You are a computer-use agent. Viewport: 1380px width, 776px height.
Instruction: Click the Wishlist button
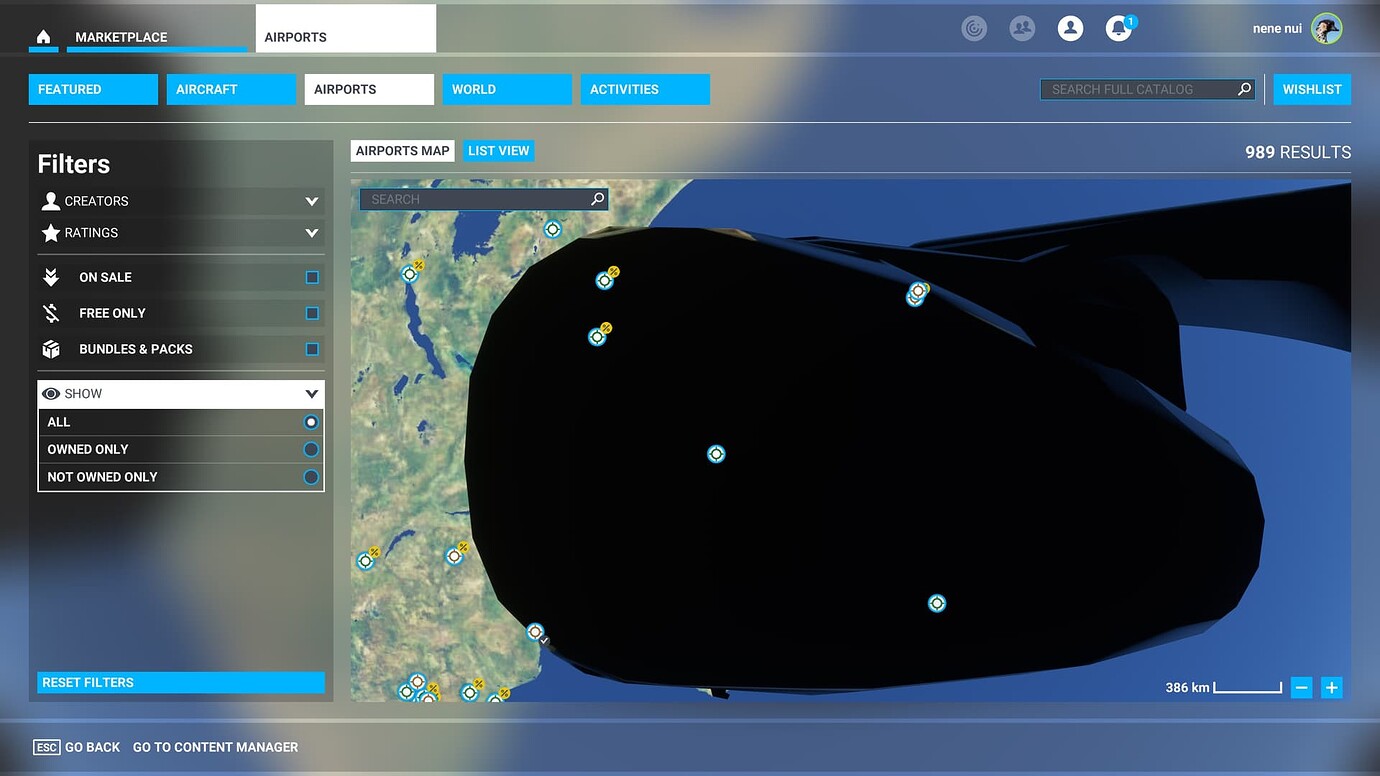[1311, 89]
